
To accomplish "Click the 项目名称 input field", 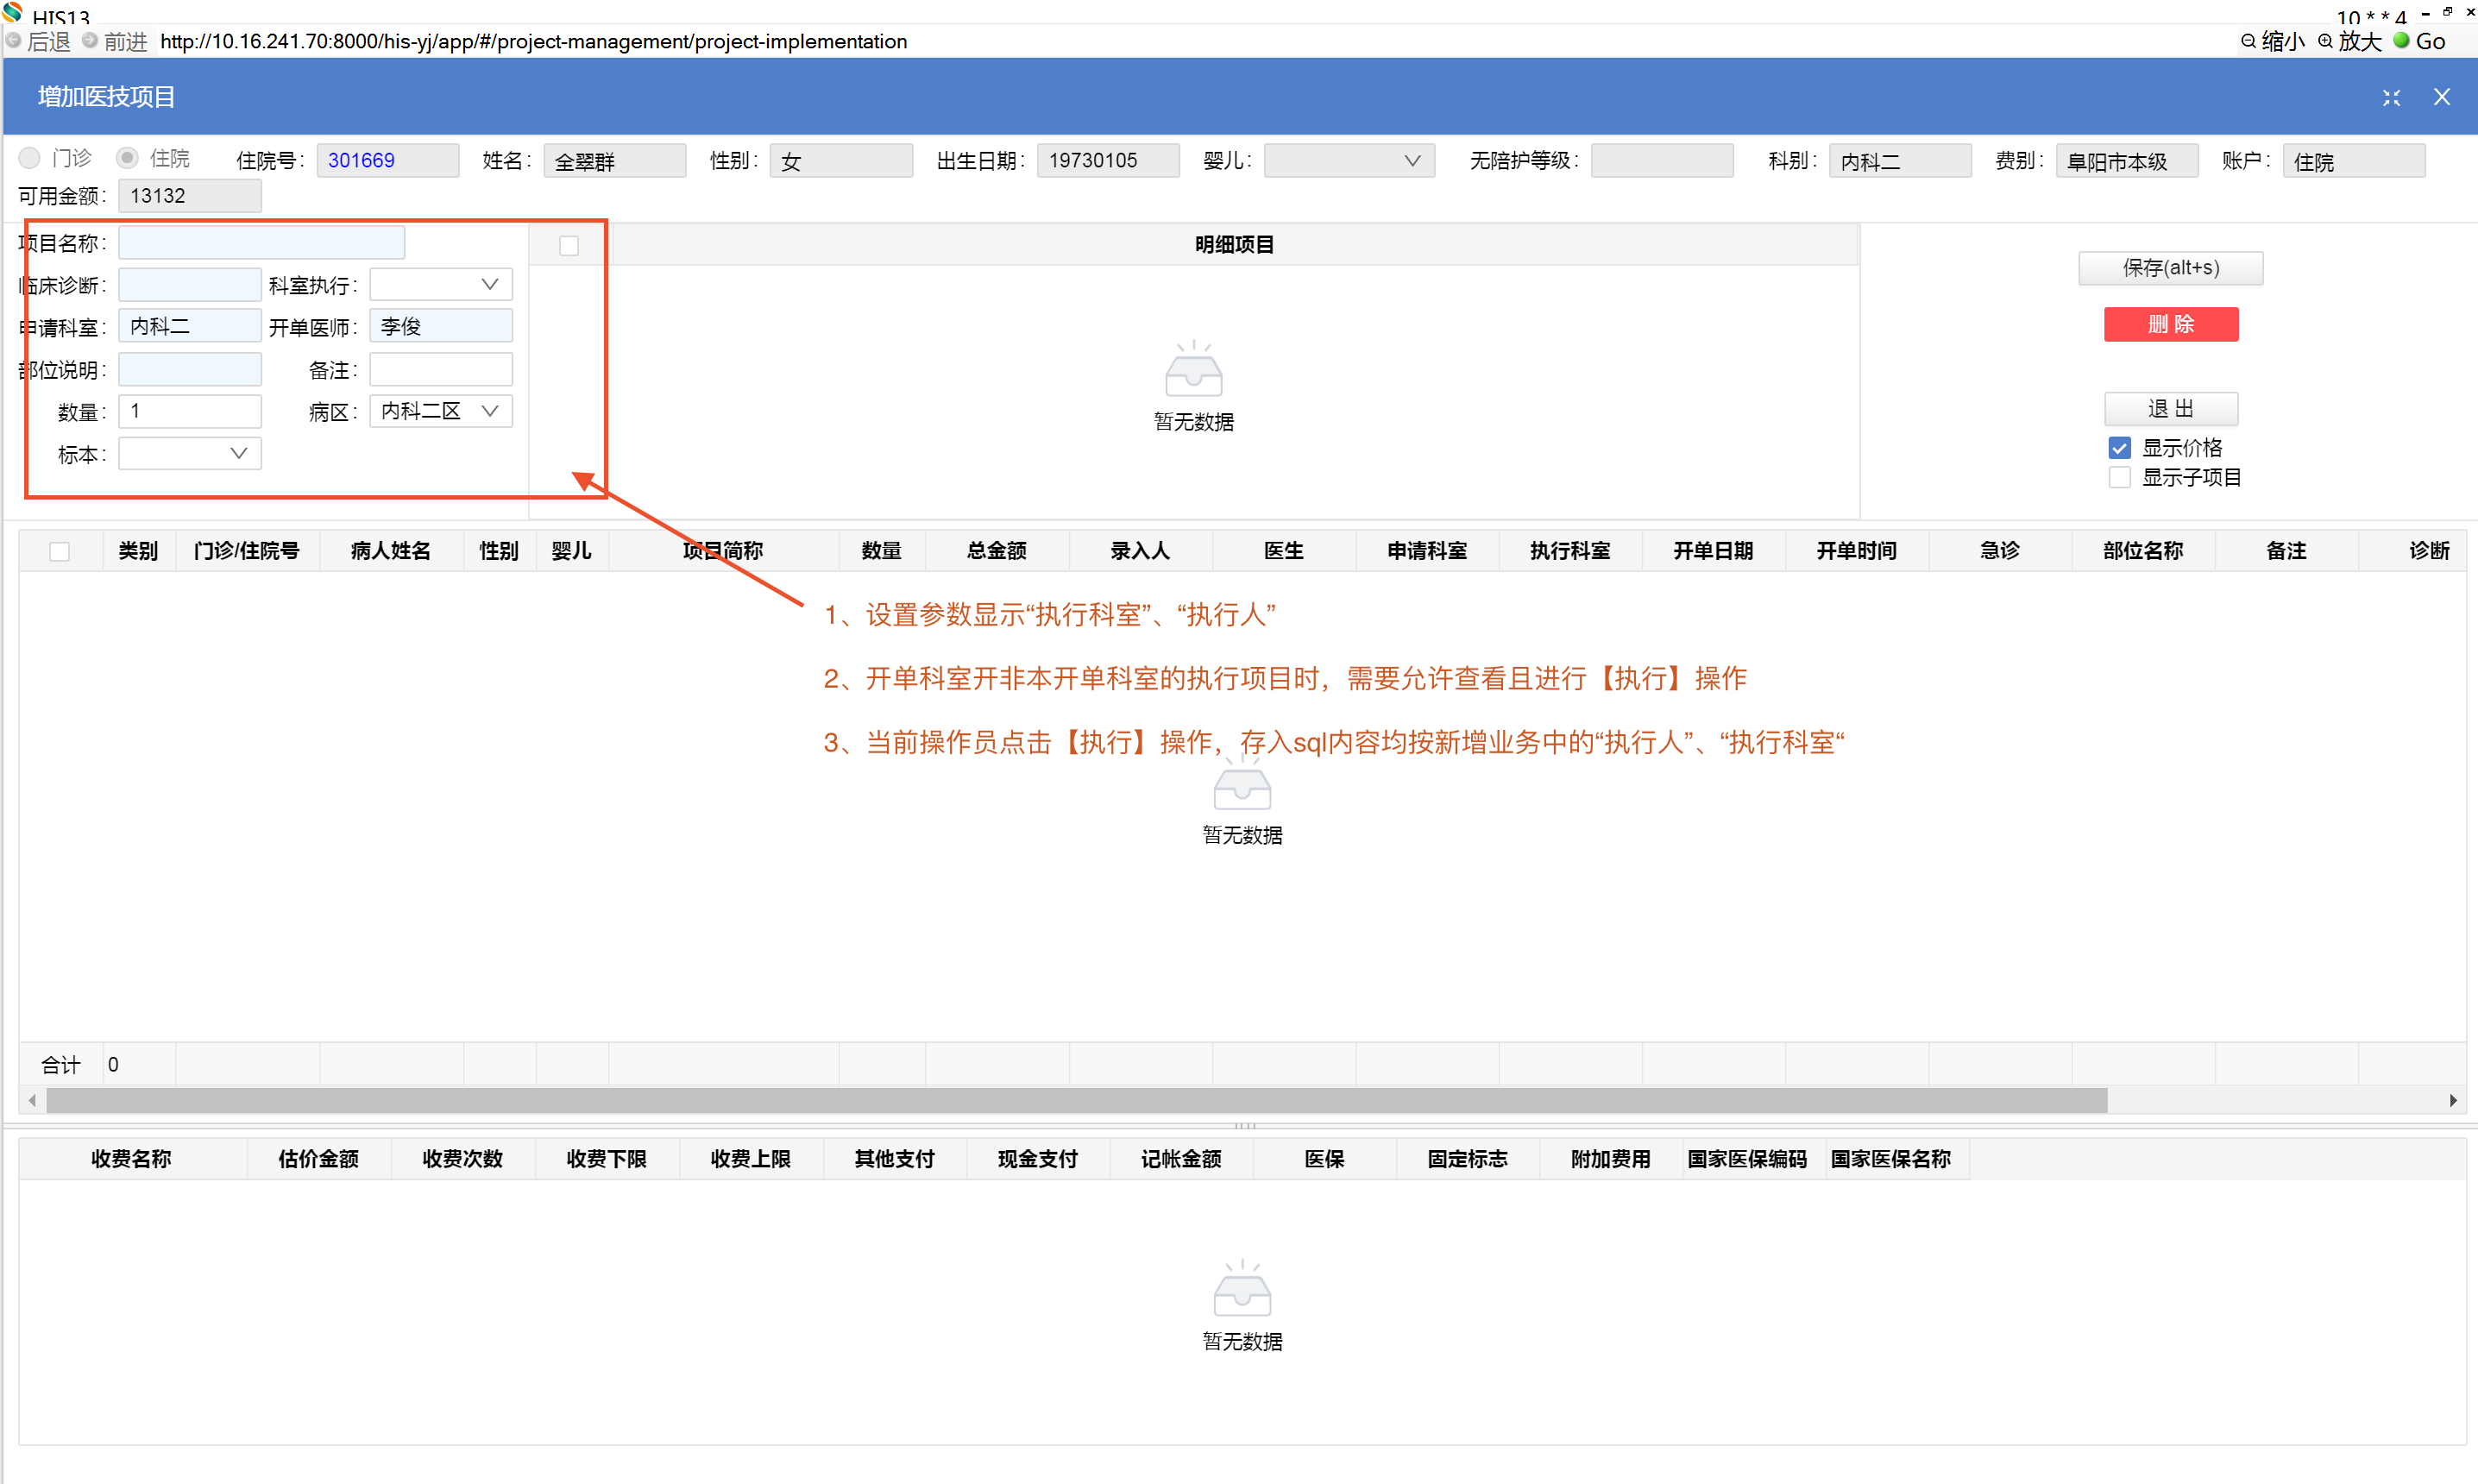I will pos(261,243).
